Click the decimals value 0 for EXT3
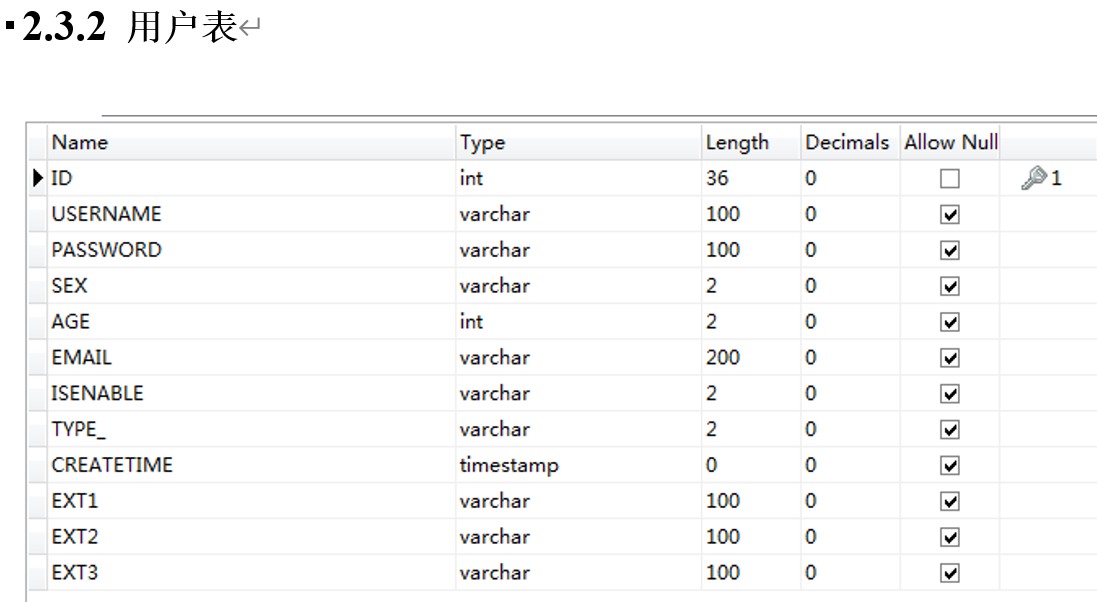Viewport: 1097px width, 602px height. (850, 572)
